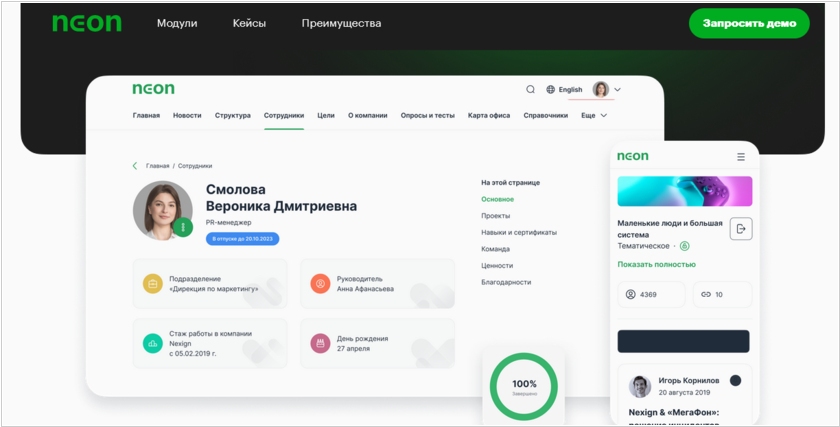Click the Игорь Корнилов author name
The height and width of the screenshot is (427, 840).
tap(689, 381)
